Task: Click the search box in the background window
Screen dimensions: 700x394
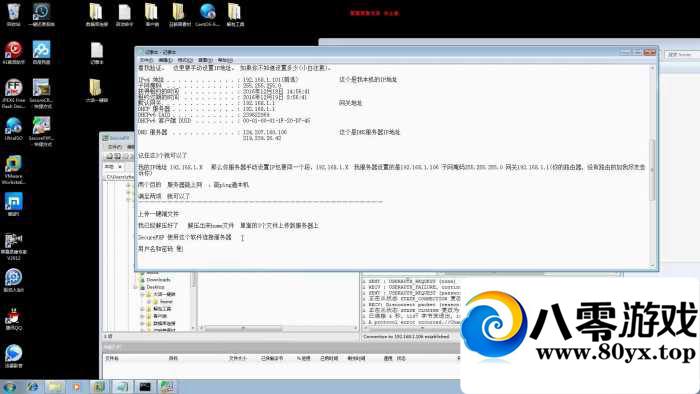Action: [681, 54]
